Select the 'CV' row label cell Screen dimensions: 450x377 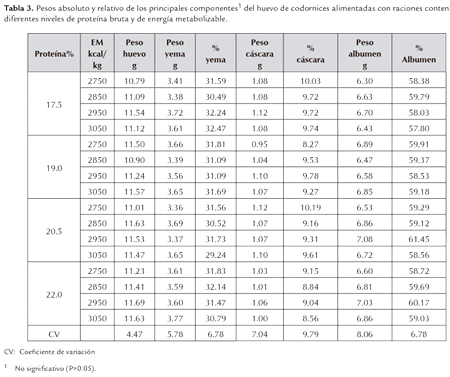coord(54,334)
